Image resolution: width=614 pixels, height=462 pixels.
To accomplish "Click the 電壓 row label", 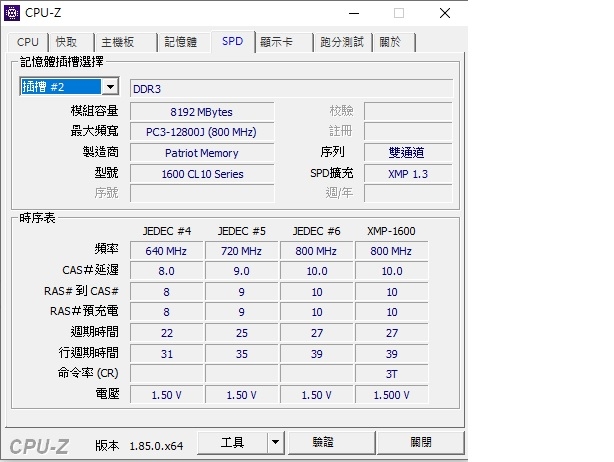I will 107,393.
